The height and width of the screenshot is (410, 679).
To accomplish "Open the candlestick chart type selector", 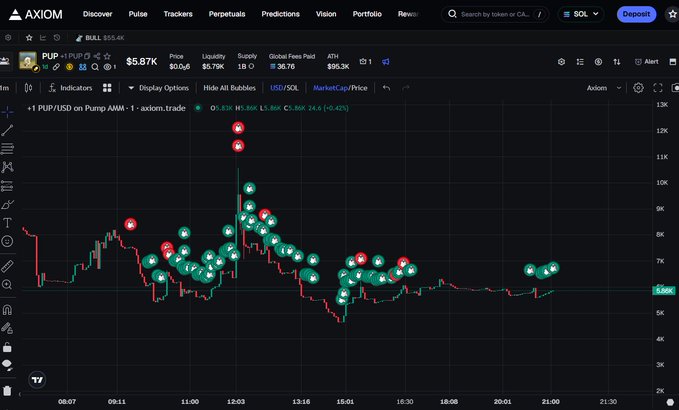I will pos(28,88).
